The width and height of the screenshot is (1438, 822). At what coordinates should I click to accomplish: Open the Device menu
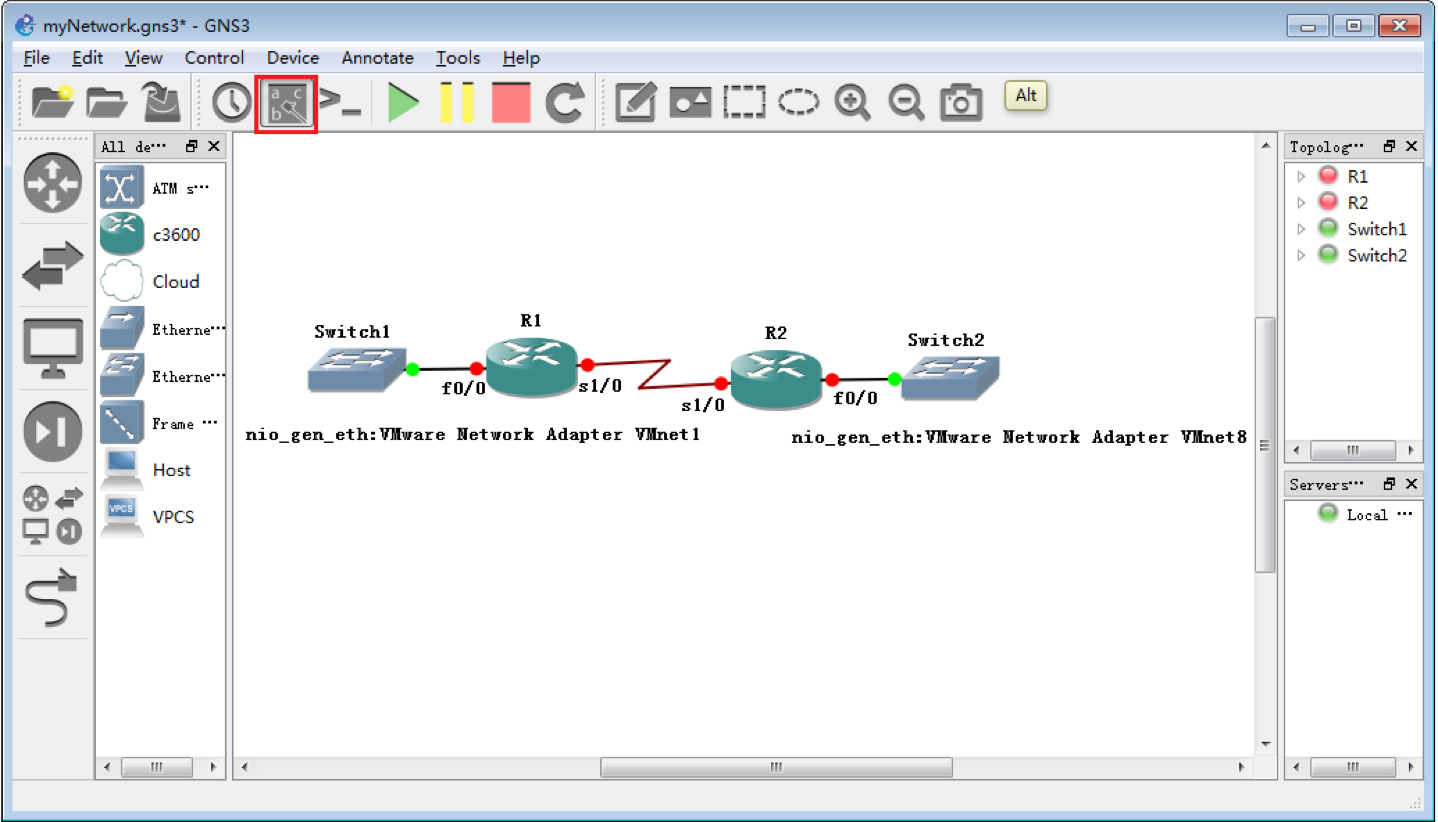pyautogui.click(x=293, y=58)
